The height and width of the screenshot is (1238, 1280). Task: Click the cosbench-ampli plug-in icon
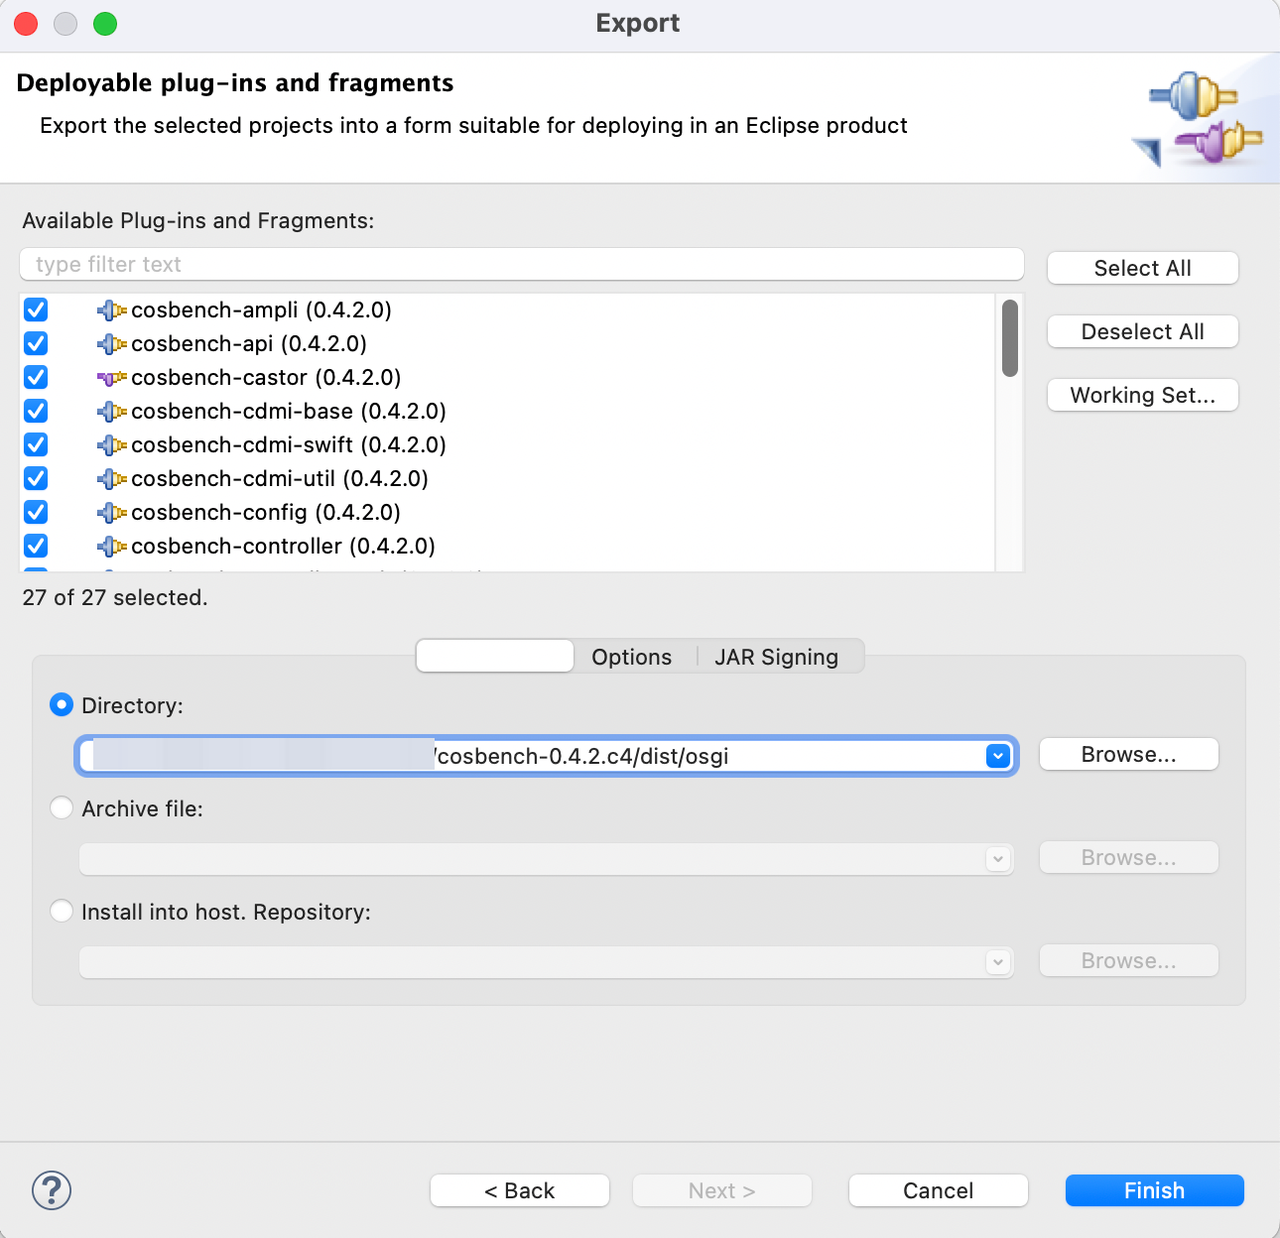coord(112,311)
